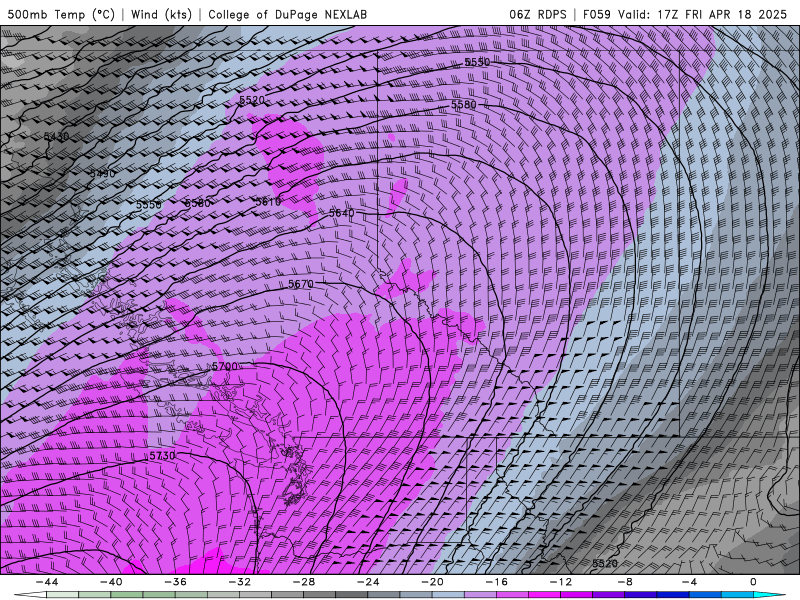Click the -28 colorbar scale label
The height and width of the screenshot is (600, 800).
point(304,582)
